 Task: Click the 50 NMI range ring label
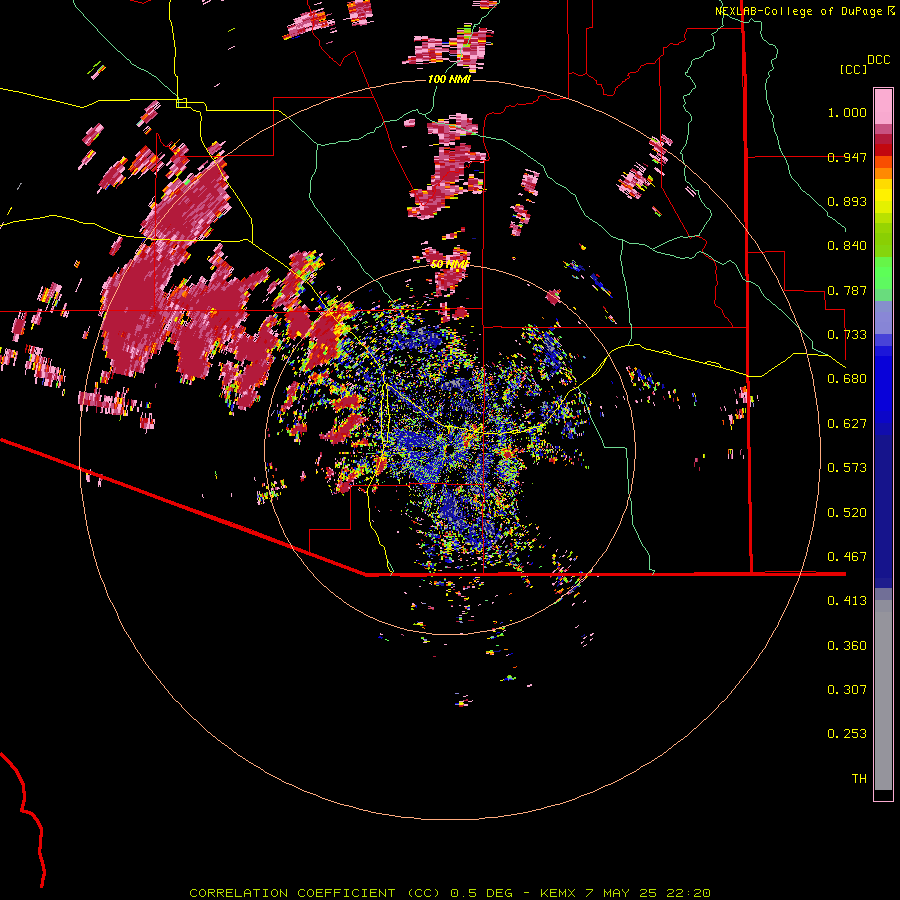pos(449,264)
